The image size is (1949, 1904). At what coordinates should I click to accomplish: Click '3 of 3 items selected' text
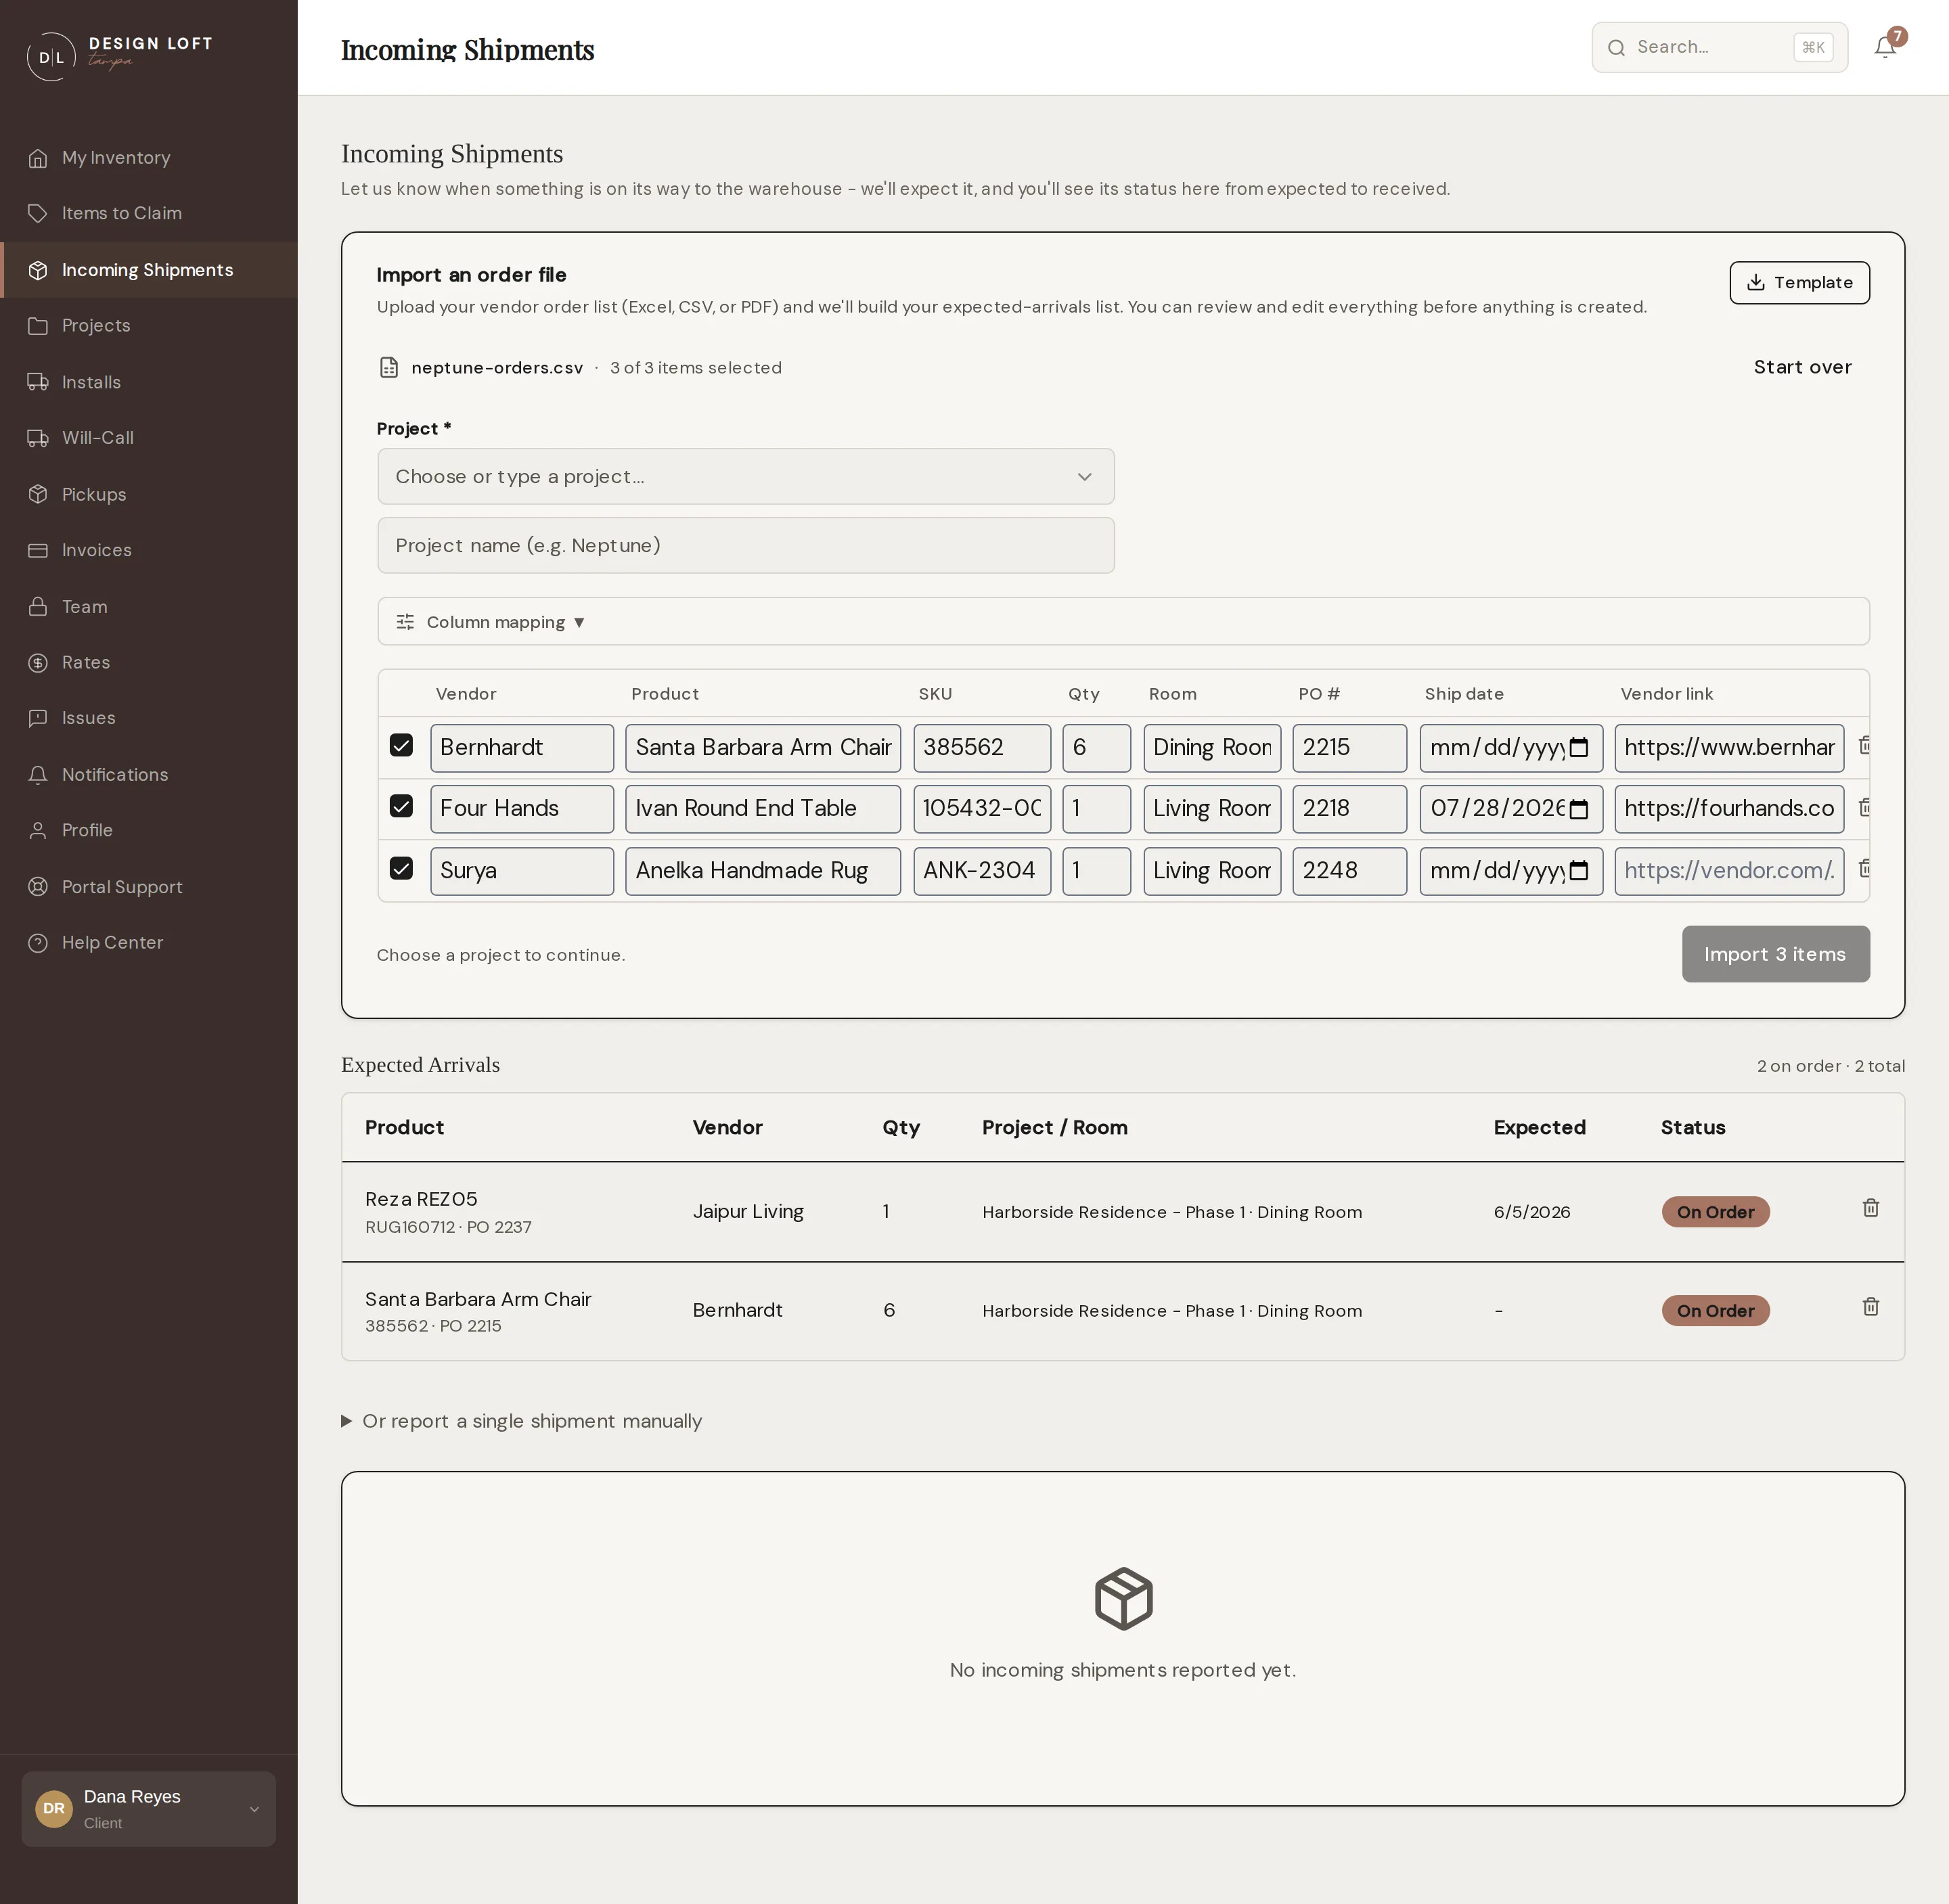(696, 368)
